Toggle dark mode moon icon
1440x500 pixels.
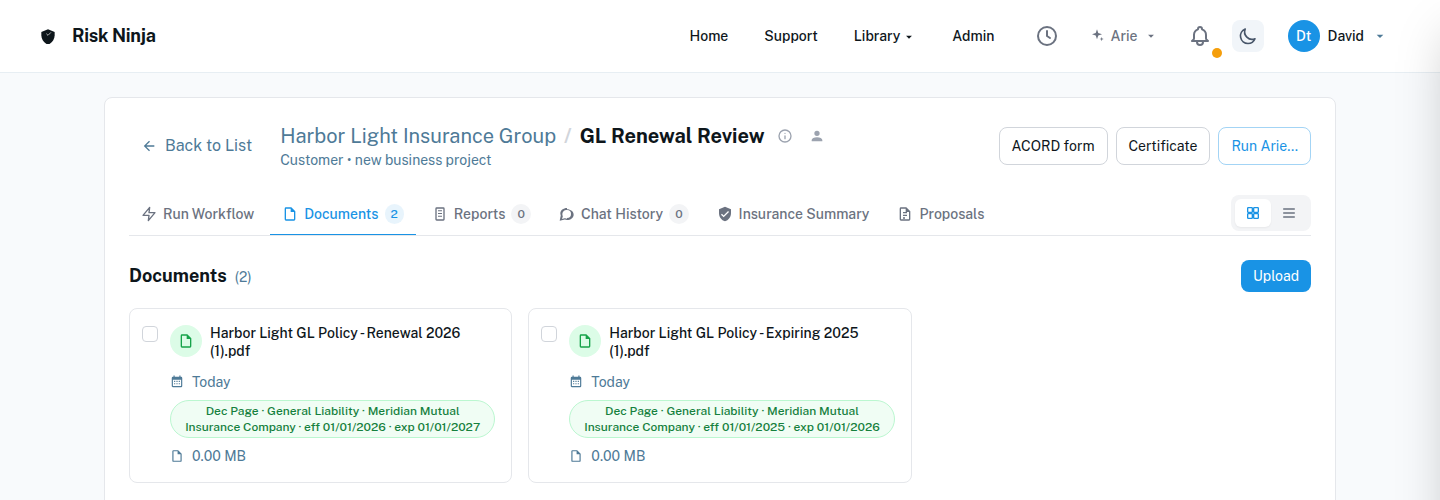coord(1247,36)
